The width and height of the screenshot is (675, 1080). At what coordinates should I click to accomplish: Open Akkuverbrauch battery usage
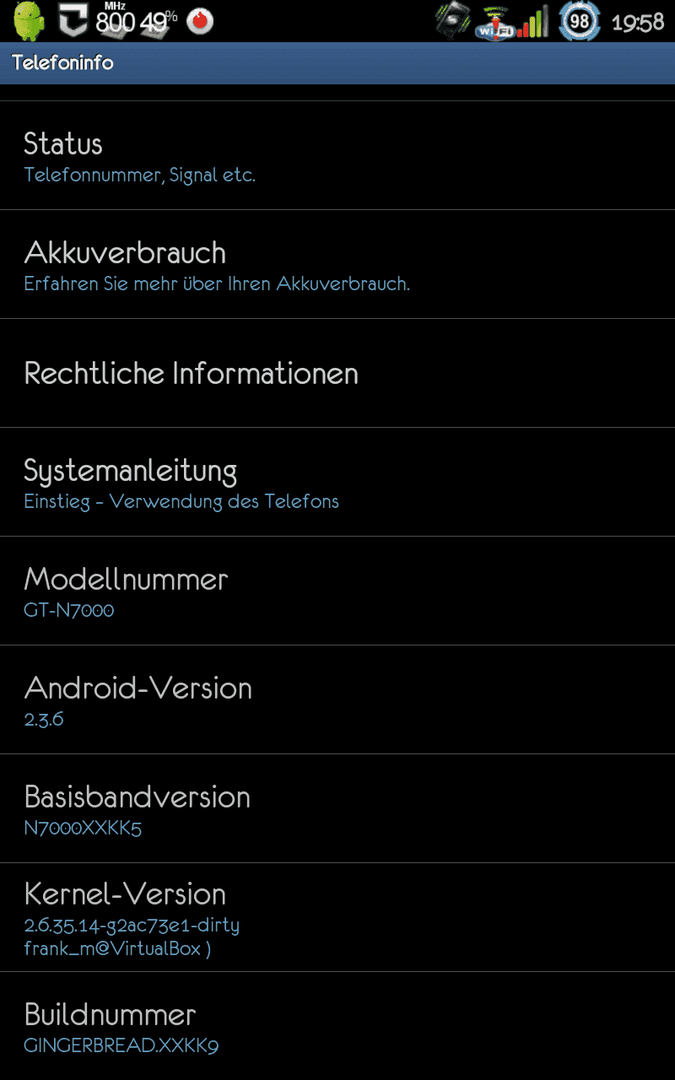tap(338, 264)
